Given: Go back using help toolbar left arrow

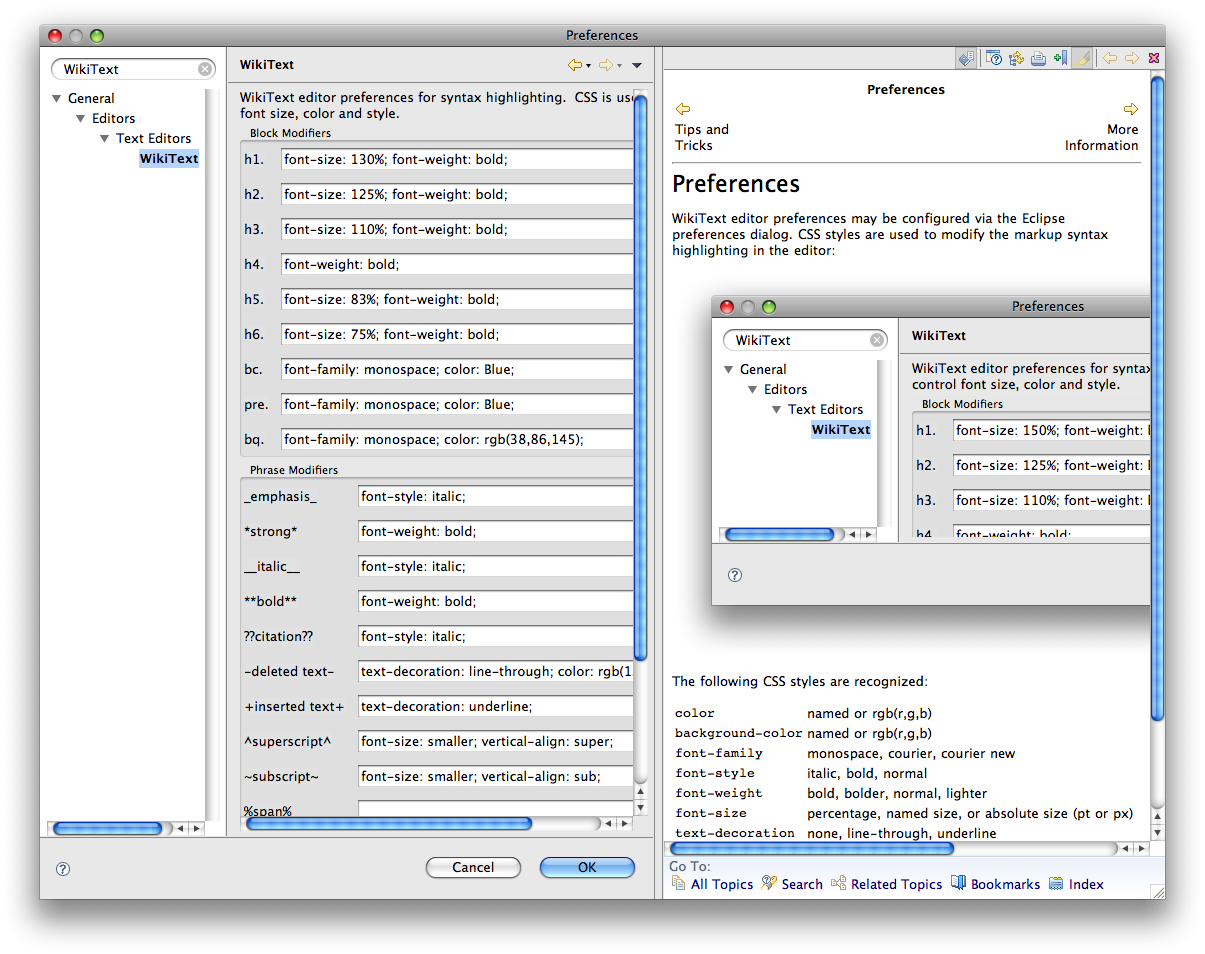Looking at the screenshot, I should 1110,58.
